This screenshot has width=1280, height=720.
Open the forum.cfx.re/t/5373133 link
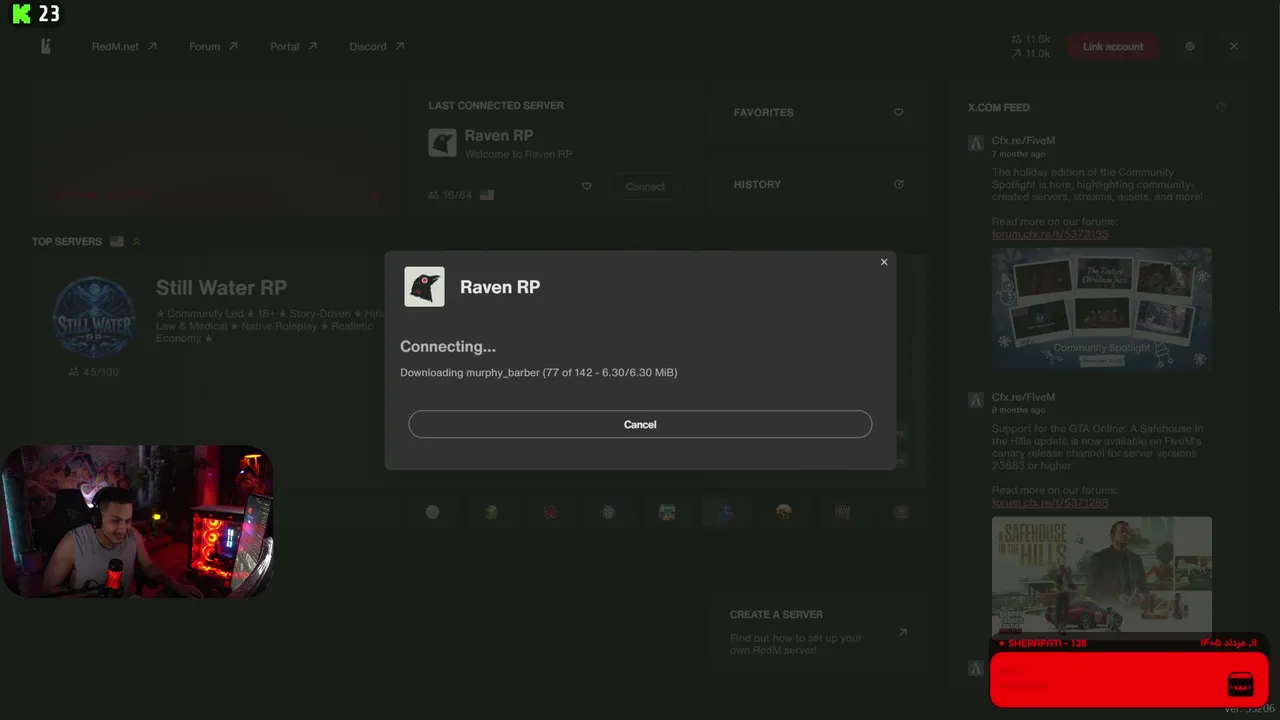(1050, 234)
